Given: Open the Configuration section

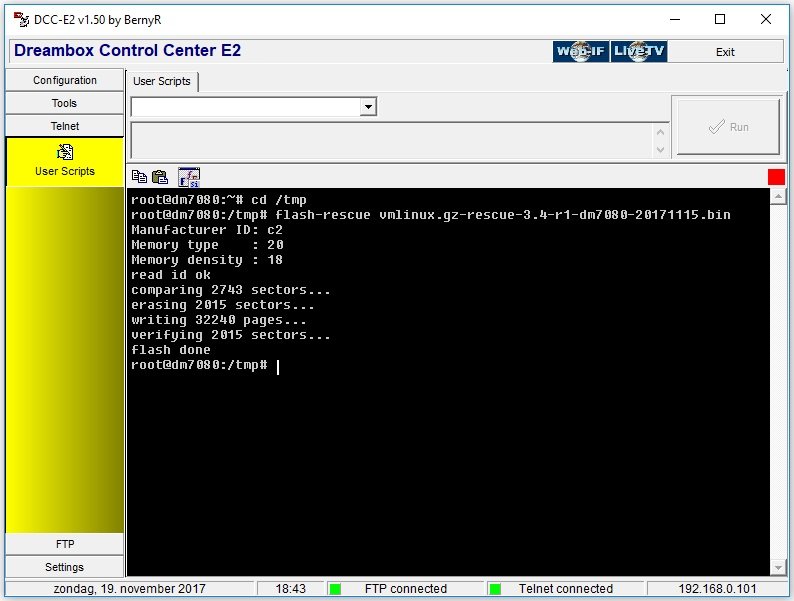Looking at the screenshot, I should pyautogui.click(x=64, y=80).
